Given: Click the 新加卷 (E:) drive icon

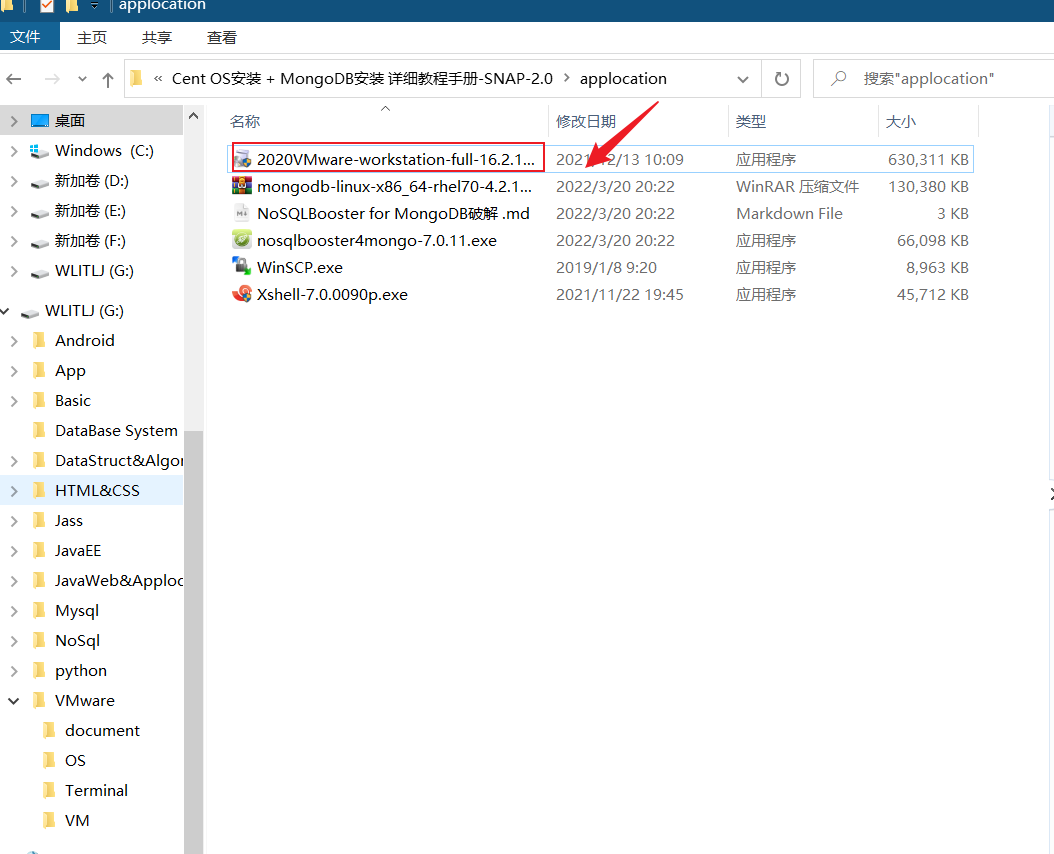Looking at the screenshot, I should point(40,212).
